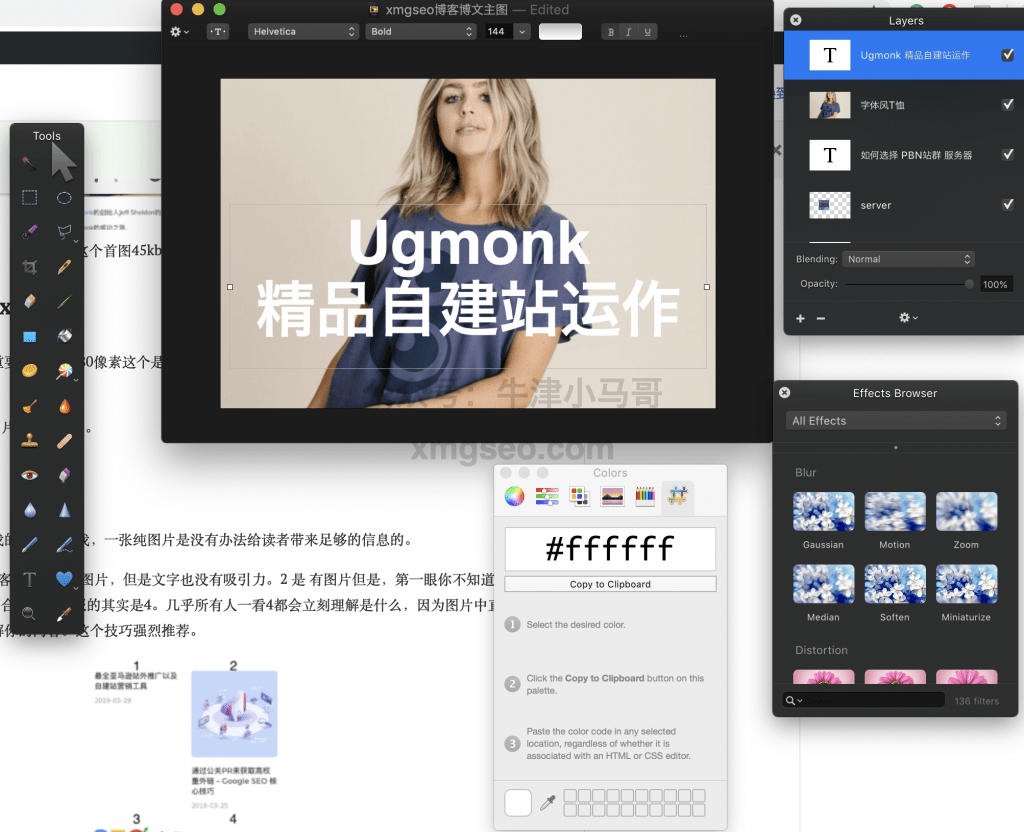The width and height of the screenshot is (1024, 832).
Task: Hide the 如何选择 PBN站群 服务器 layer
Action: pyautogui.click(x=1008, y=155)
